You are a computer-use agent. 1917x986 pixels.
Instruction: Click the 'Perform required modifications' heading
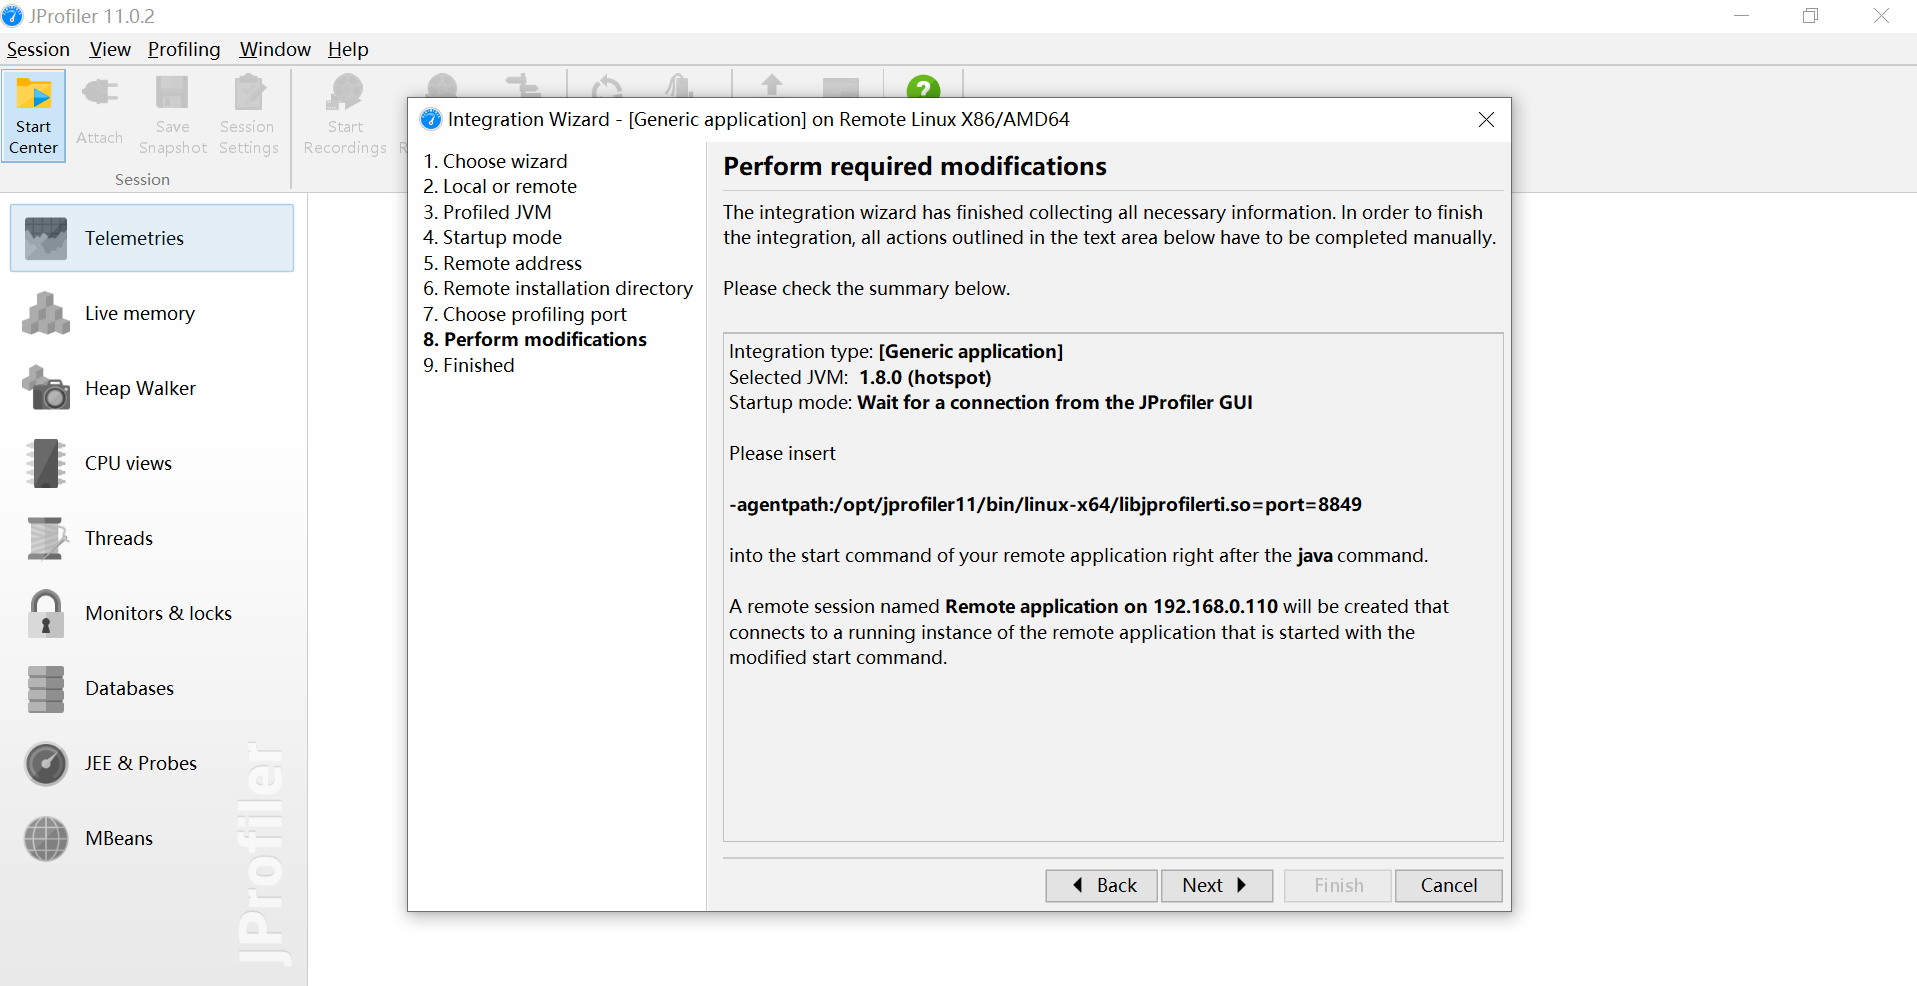[915, 166]
